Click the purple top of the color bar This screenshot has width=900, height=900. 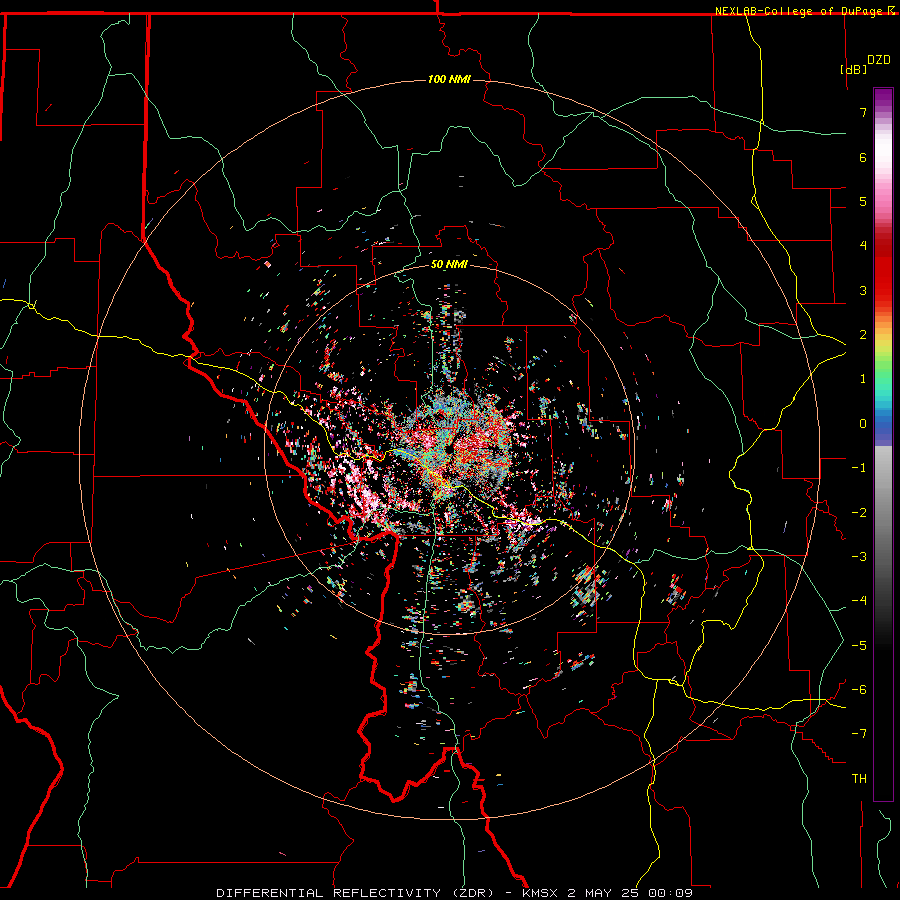pos(883,98)
